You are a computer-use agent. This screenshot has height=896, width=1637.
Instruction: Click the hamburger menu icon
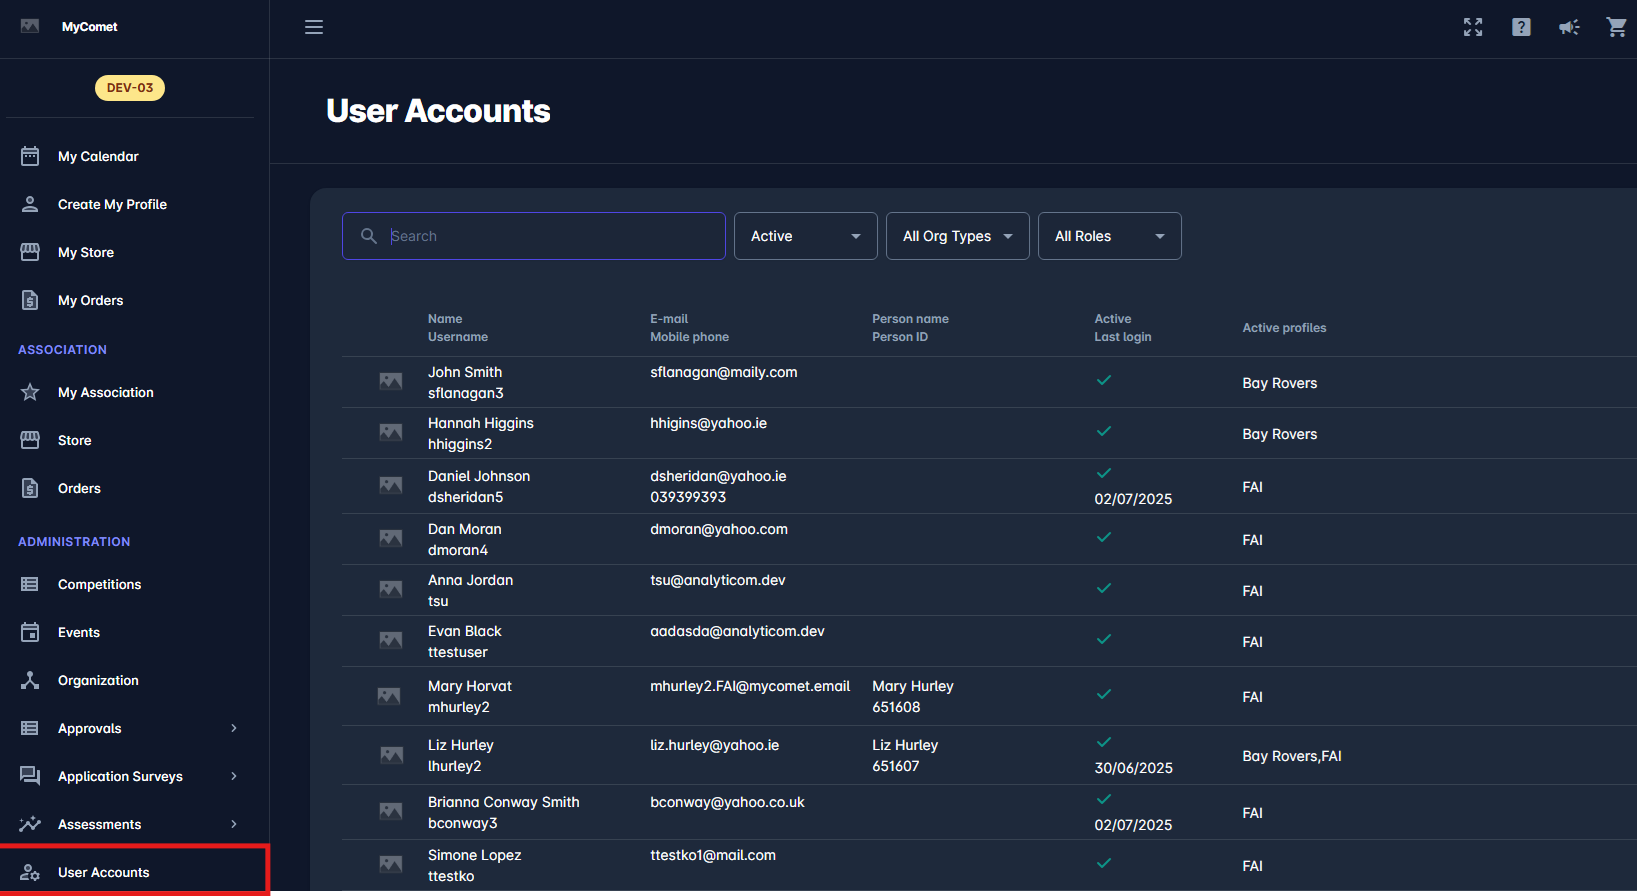click(314, 27)
